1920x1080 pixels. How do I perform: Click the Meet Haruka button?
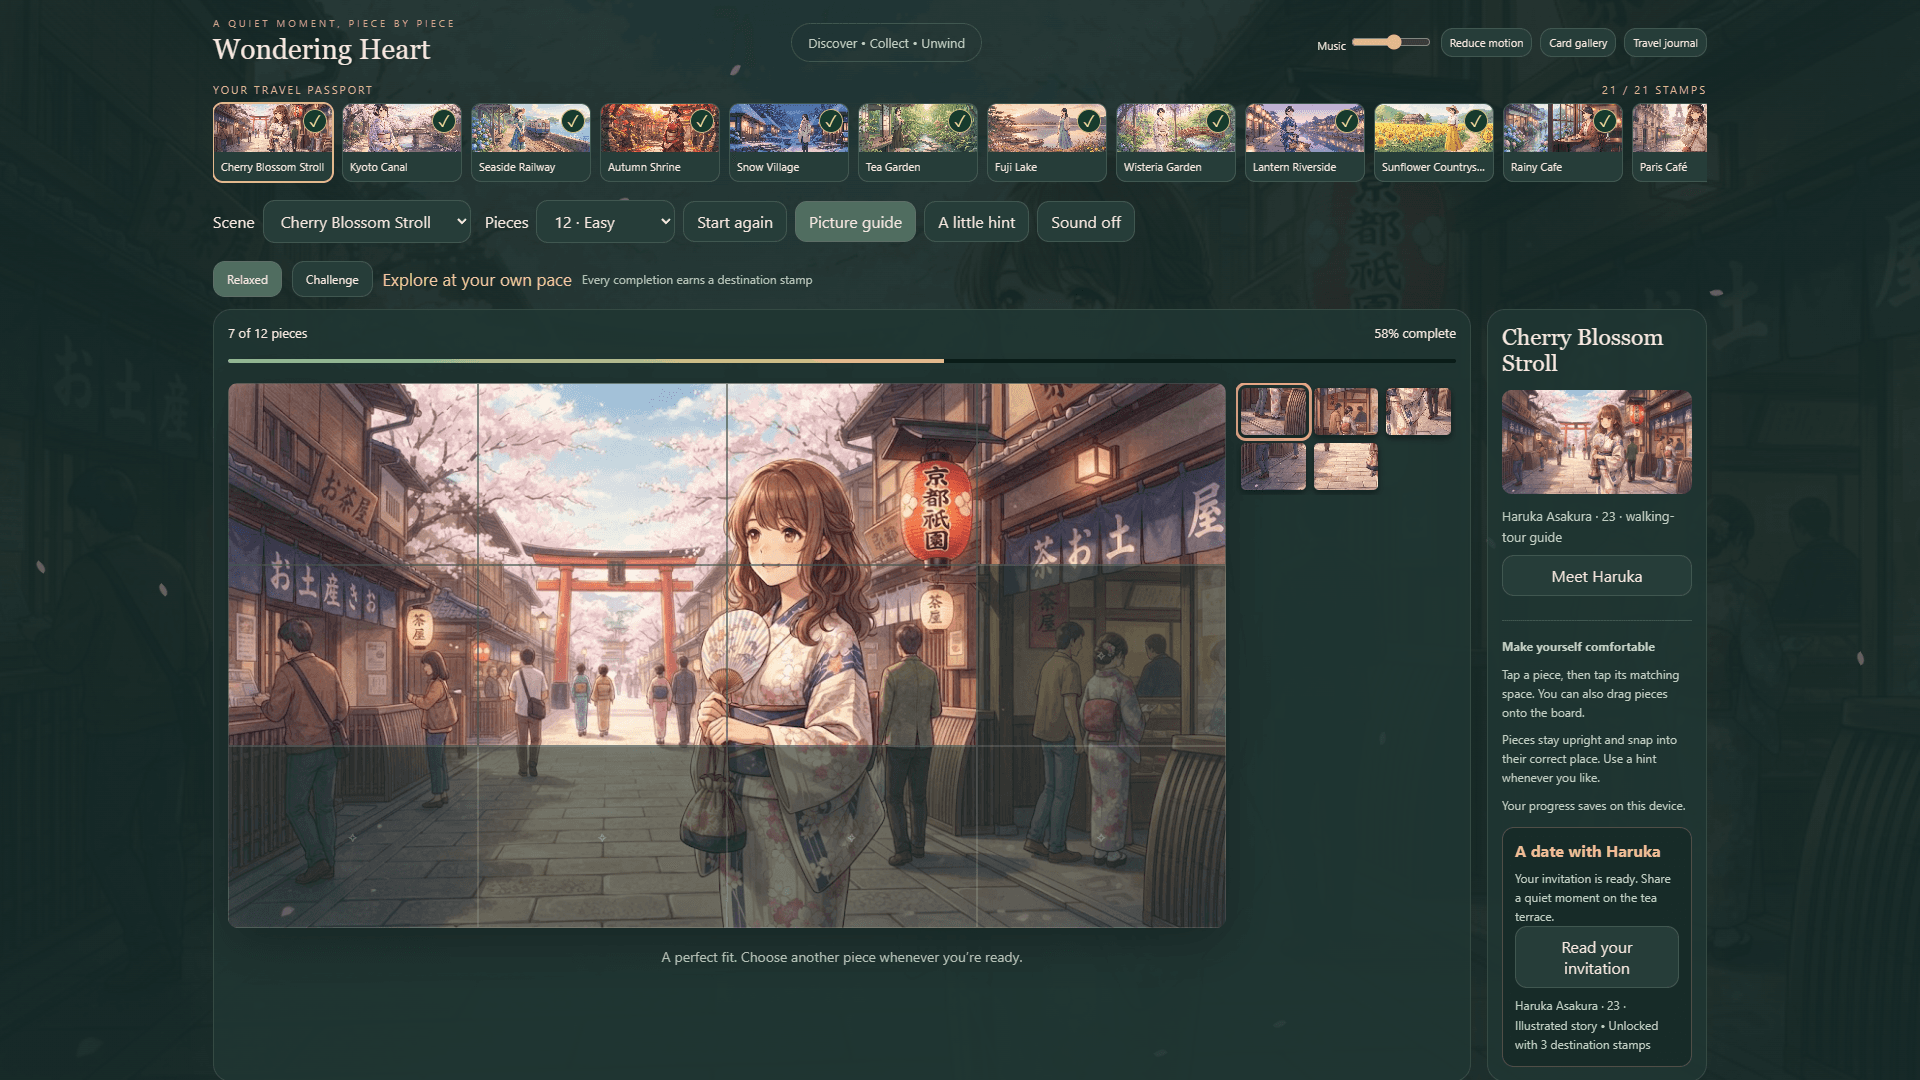(x=1597, y=576)
